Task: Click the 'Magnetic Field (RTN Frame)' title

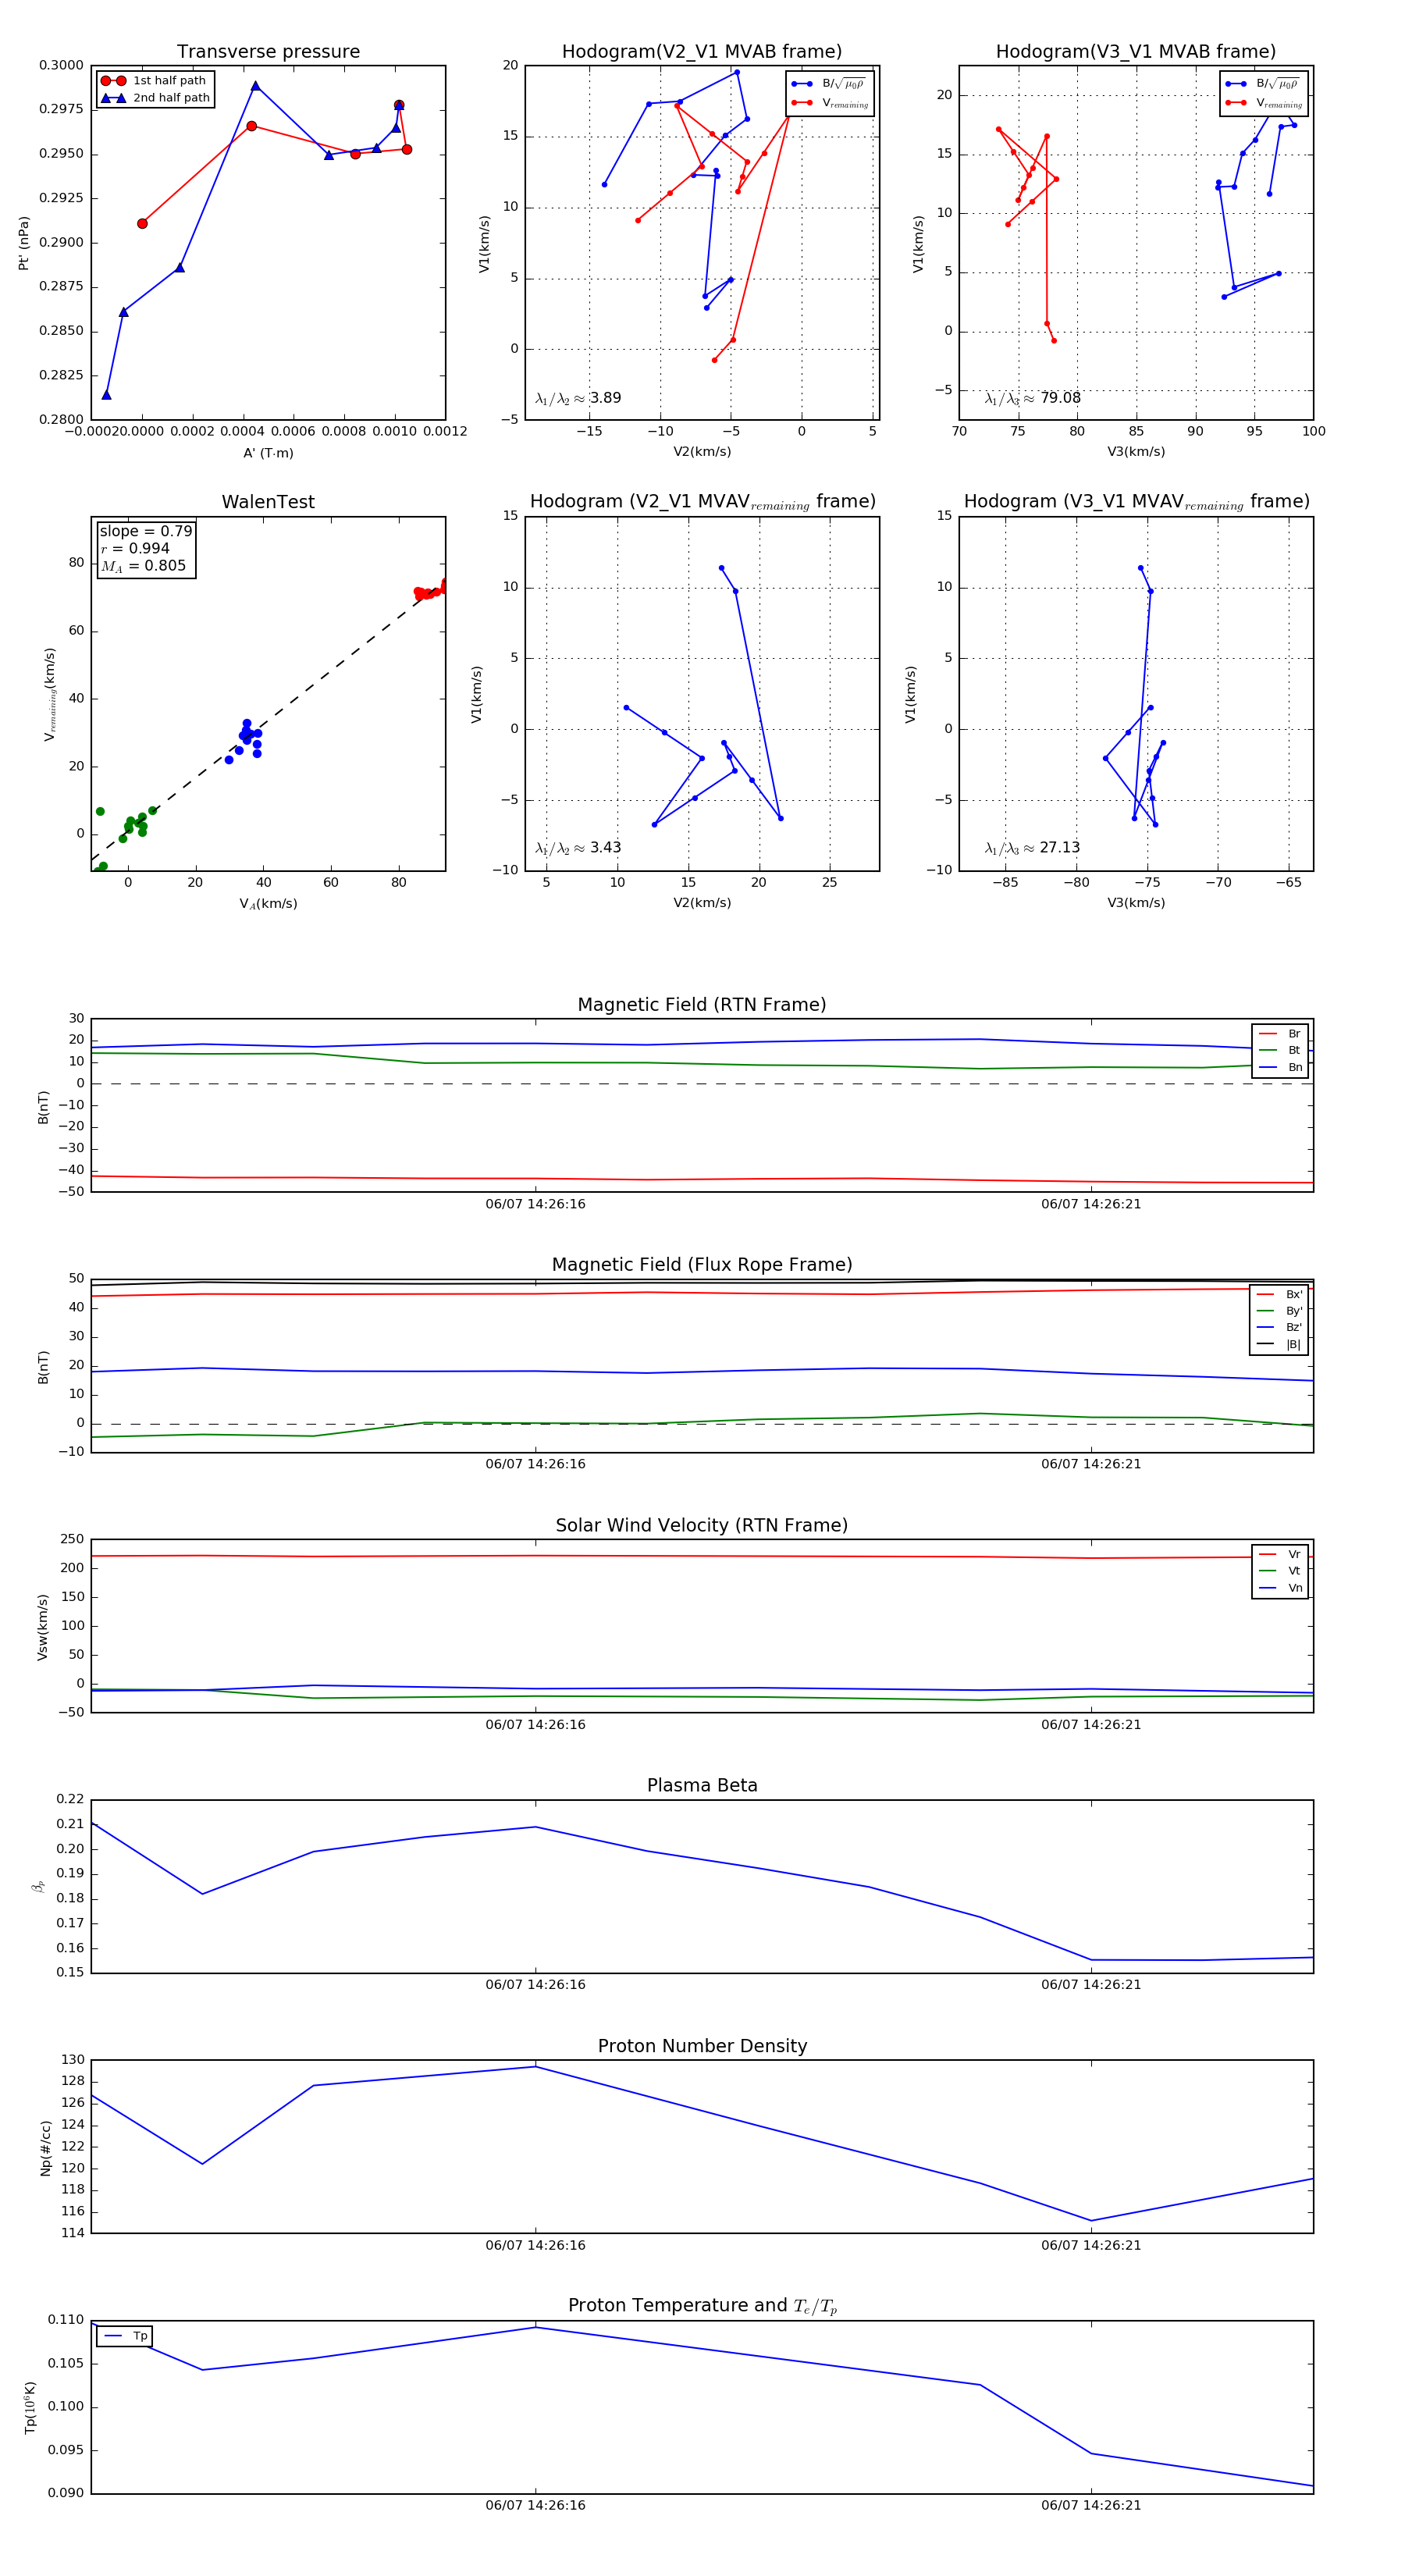Action: [702, 1005]
